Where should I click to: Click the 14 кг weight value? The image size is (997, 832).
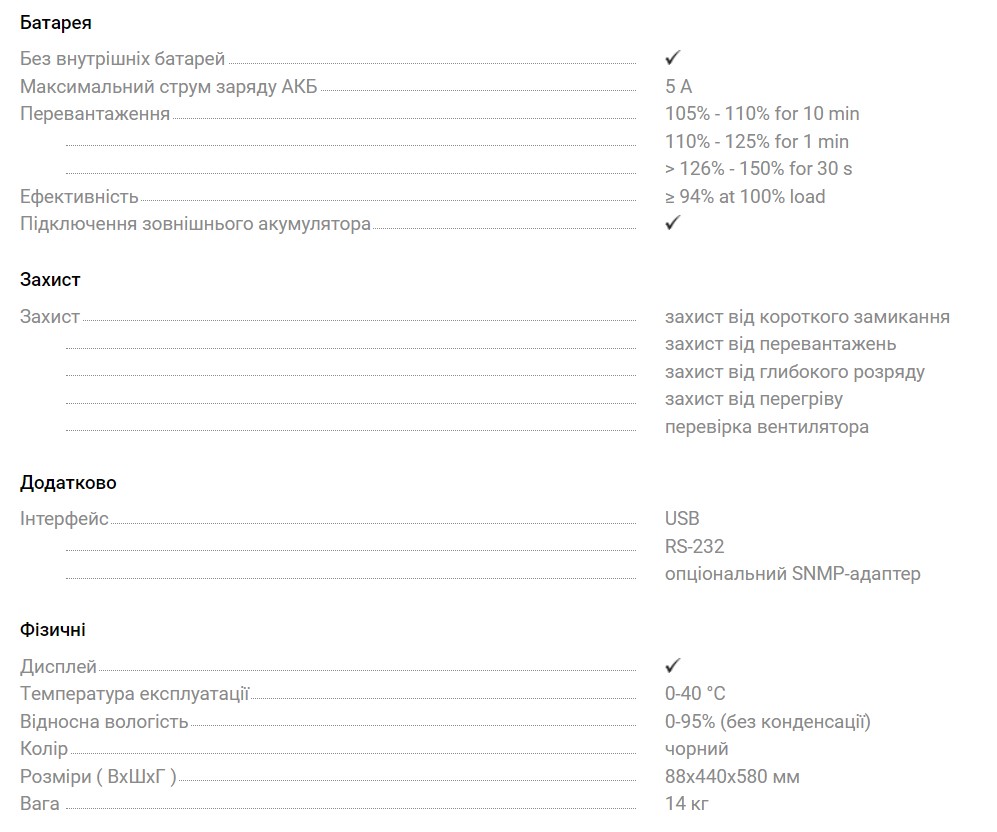pyautogui.click(x=687, y=803)
